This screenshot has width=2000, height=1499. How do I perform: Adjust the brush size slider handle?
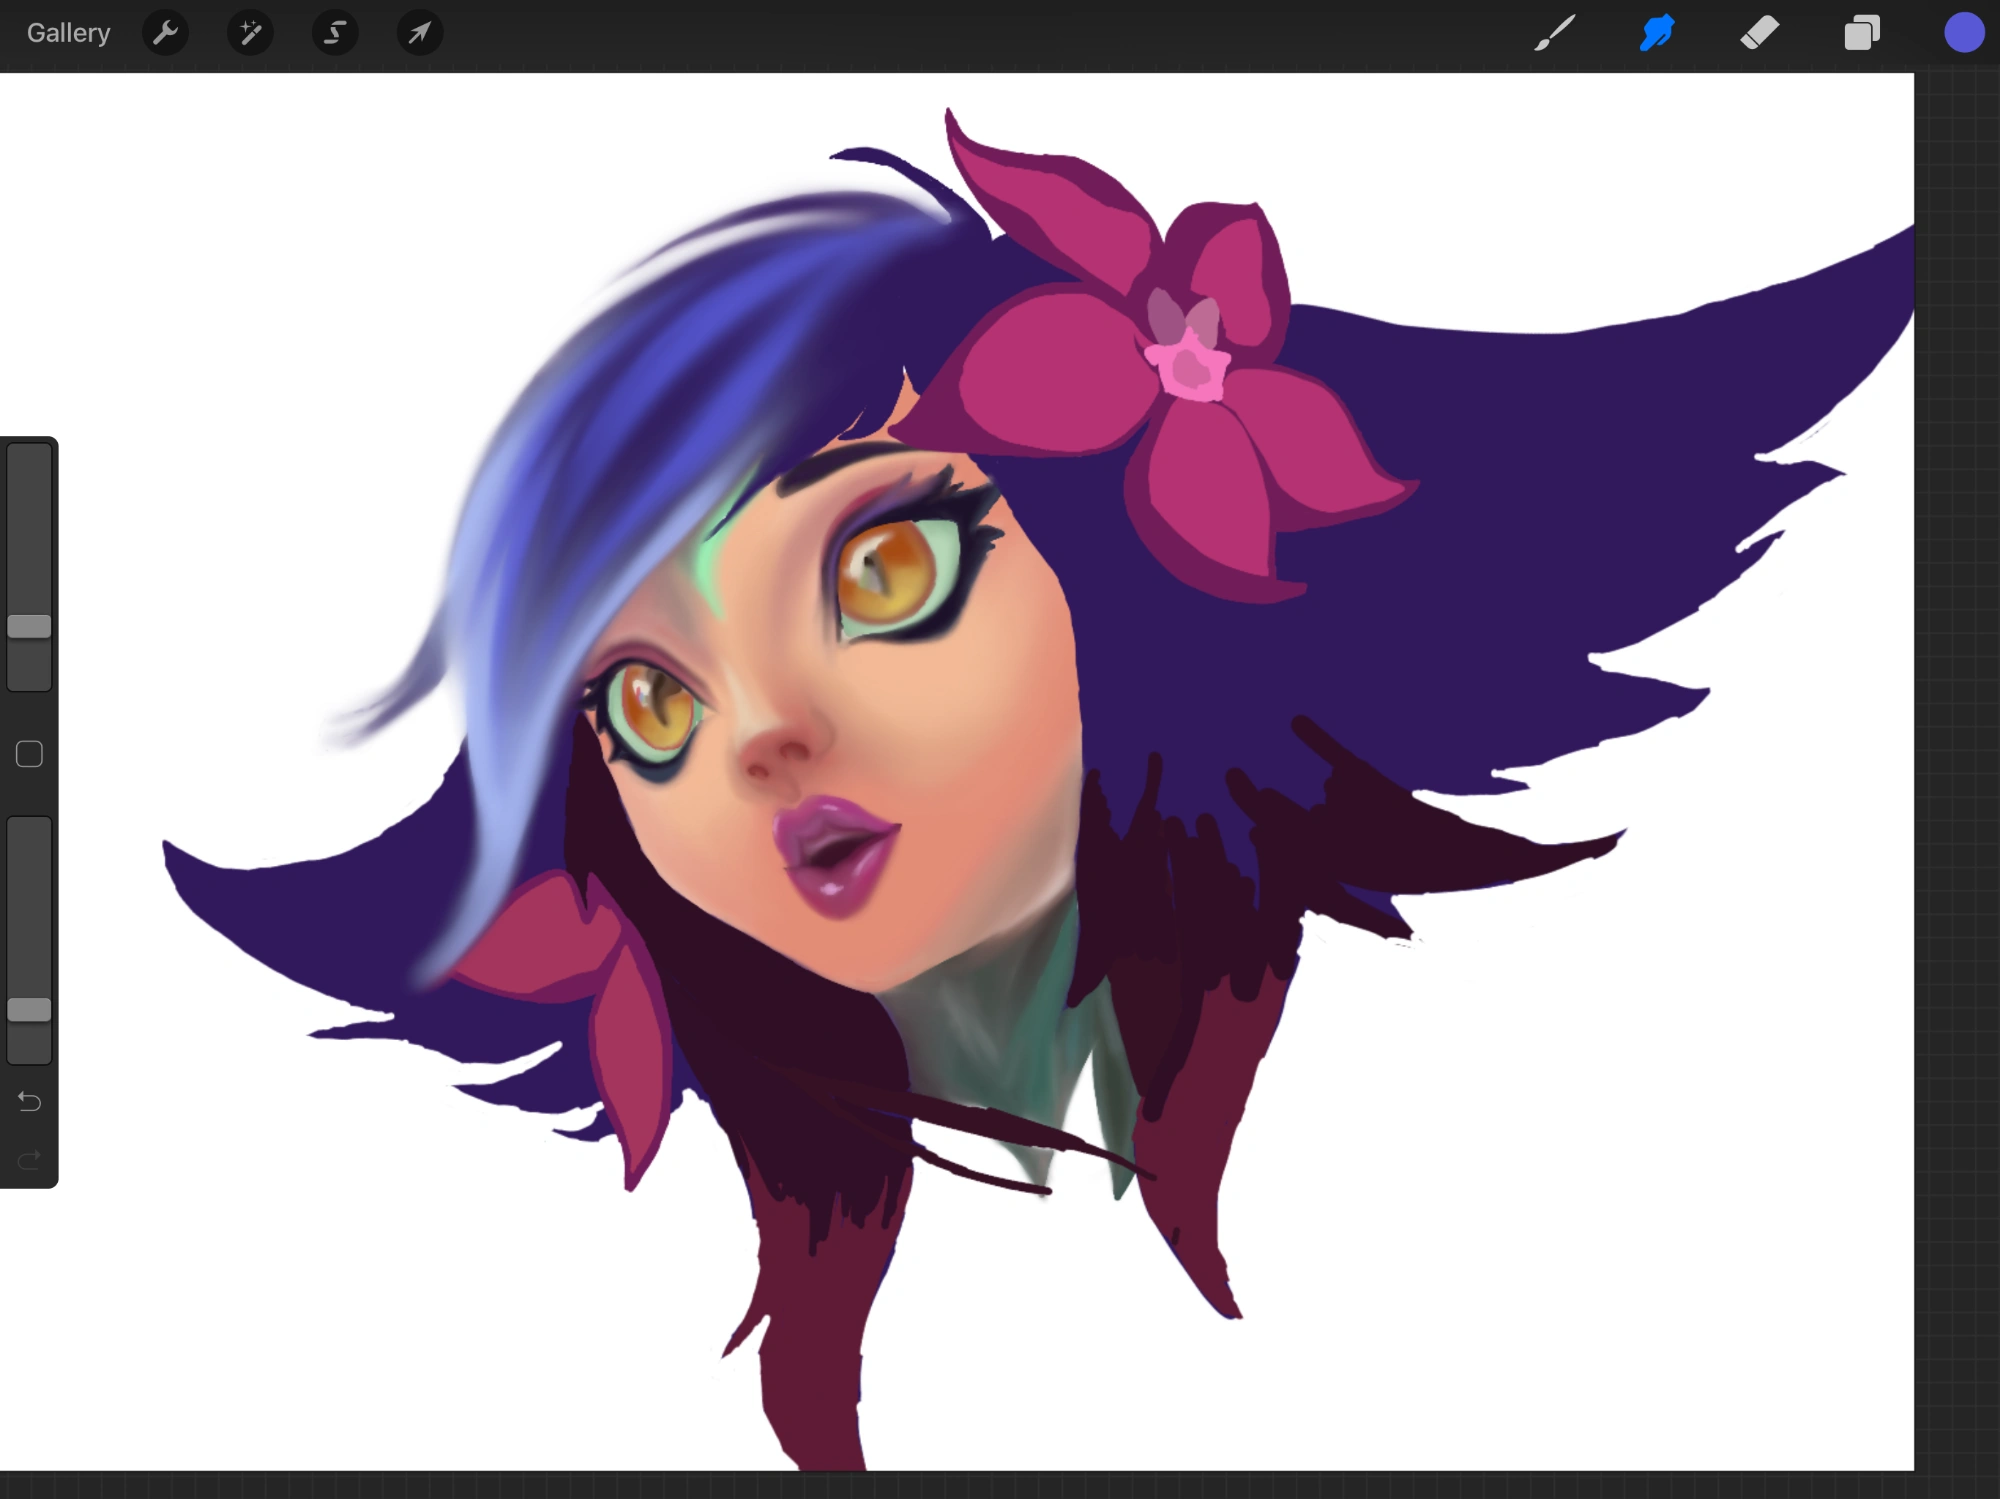pyautogui.click(x=30, y=625)
